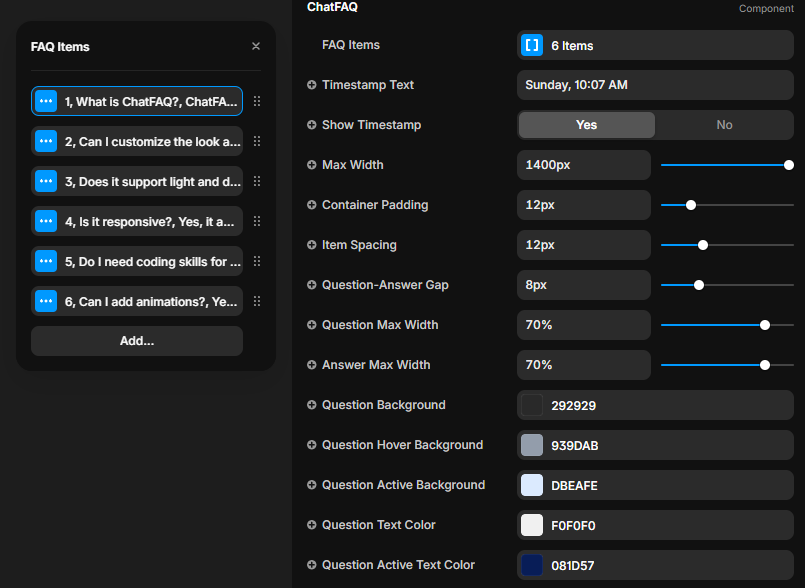This screenshot has width=805, height=588.
Task: Open FAQ item 4 'Is it responsive?'
Action: pyautogui.click(x=152, y=221)
